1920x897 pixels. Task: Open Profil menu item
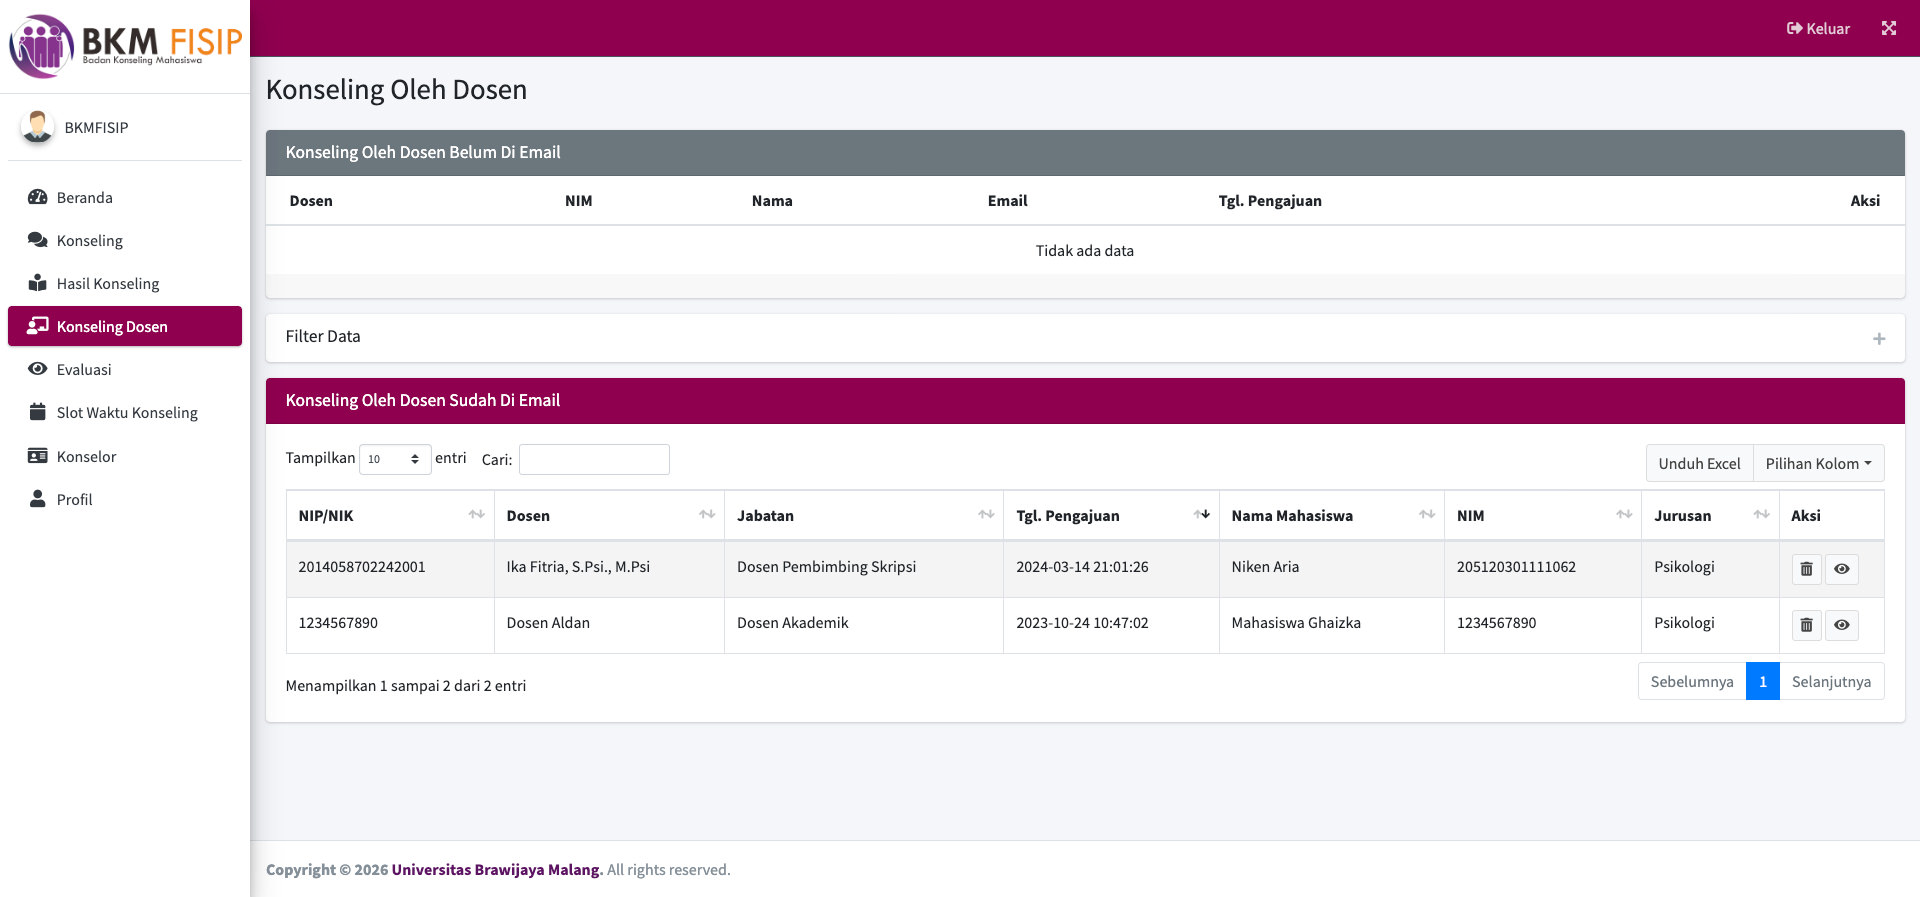[x=125, y=499]
